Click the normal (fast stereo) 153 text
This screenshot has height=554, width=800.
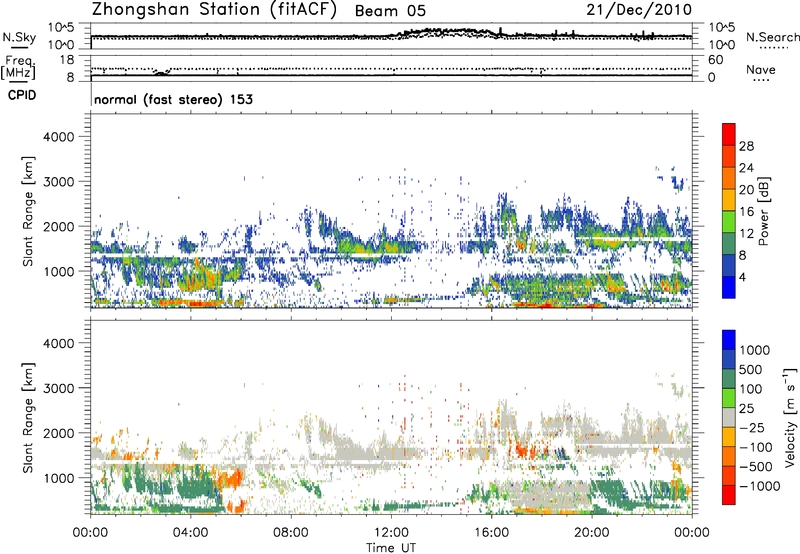click(x=173, y=99)
